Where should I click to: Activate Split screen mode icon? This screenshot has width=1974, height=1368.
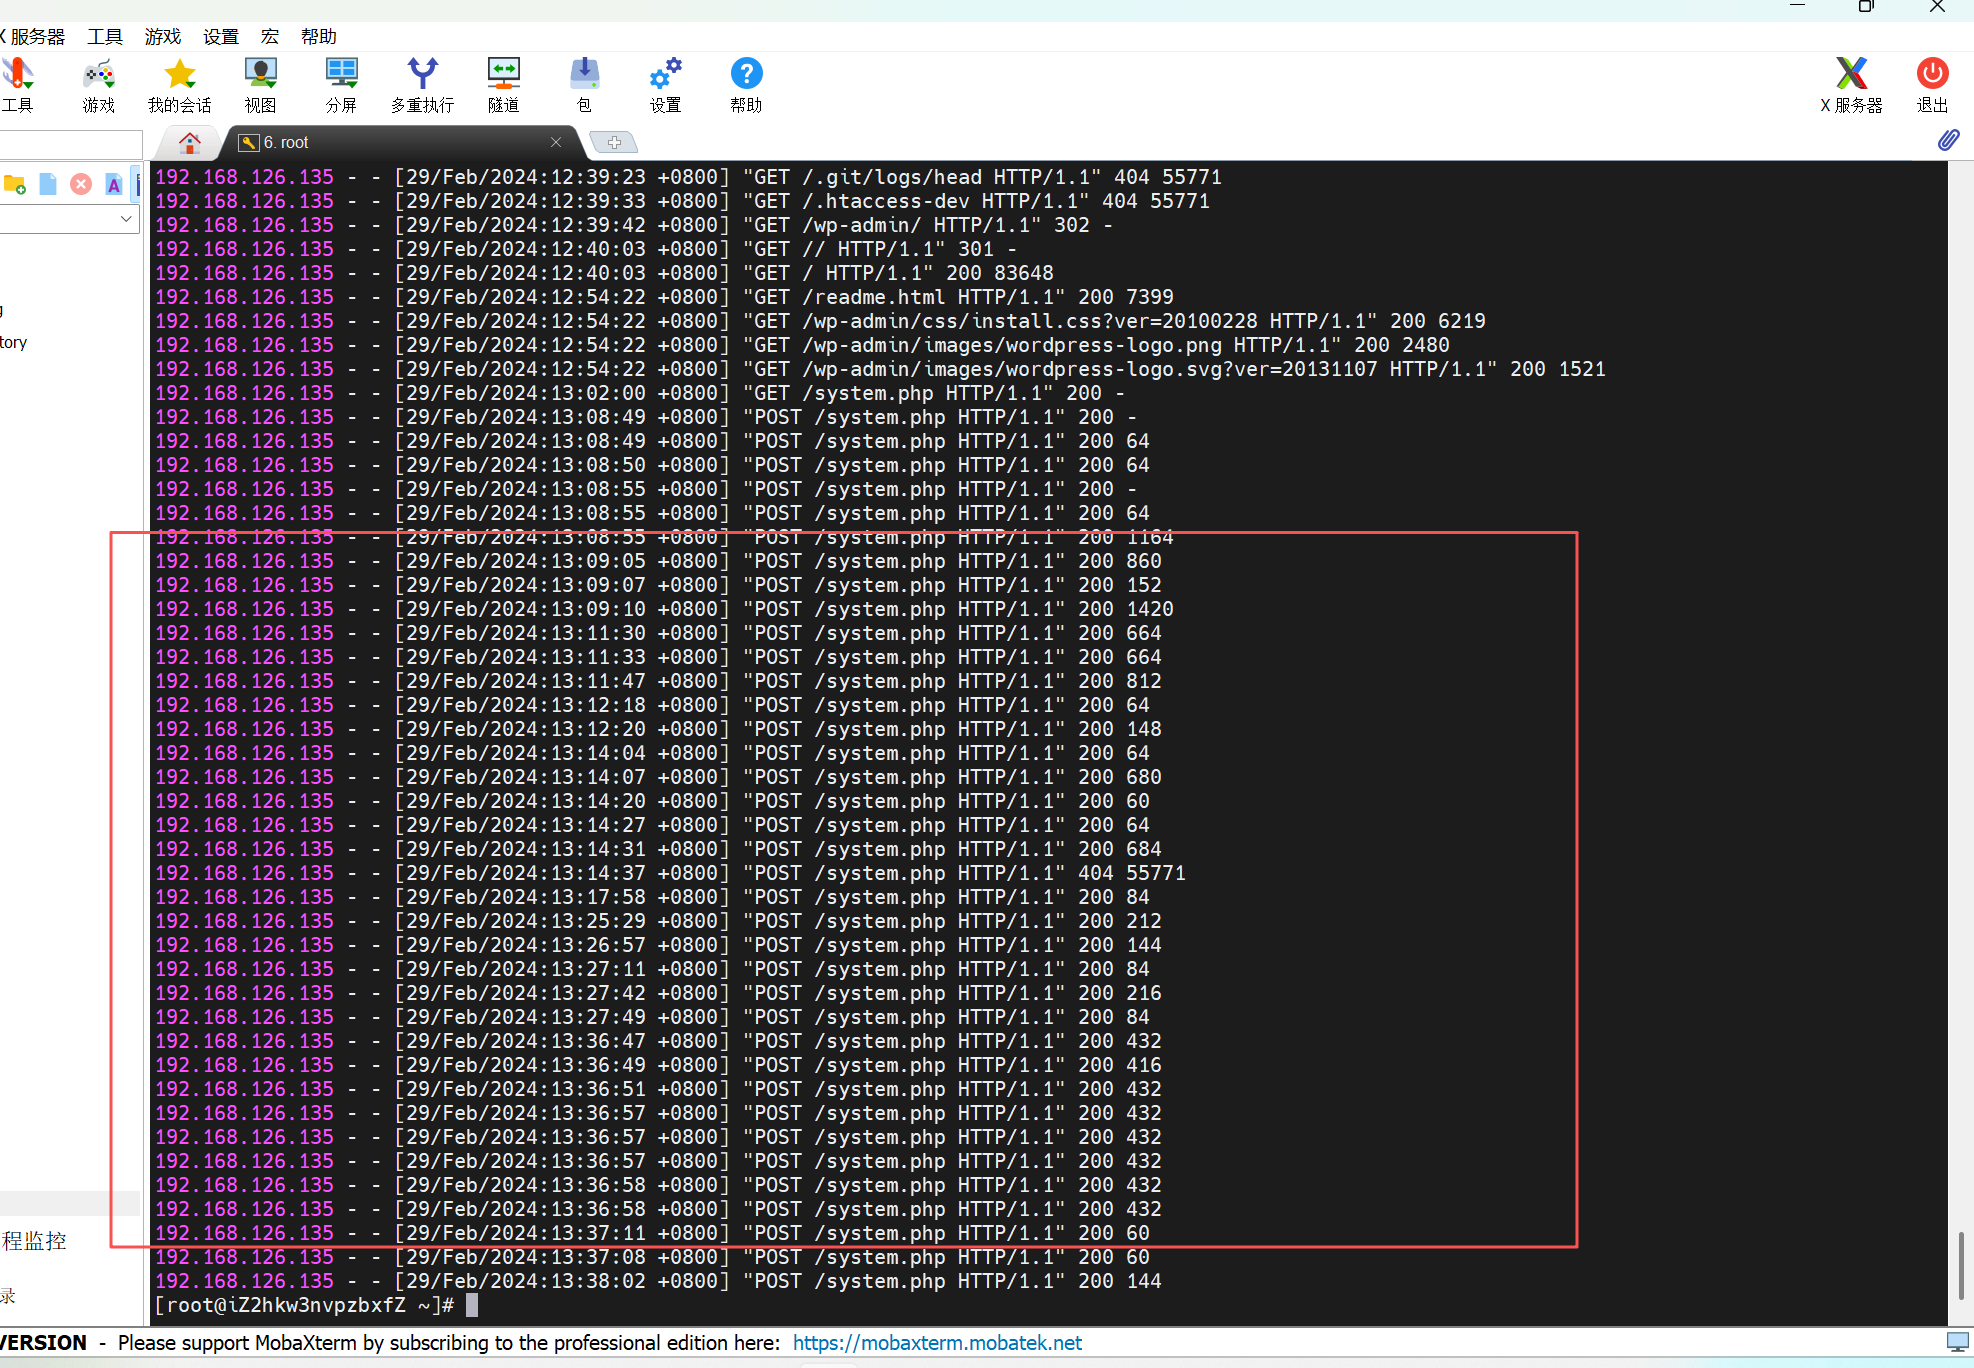(341, 84)
